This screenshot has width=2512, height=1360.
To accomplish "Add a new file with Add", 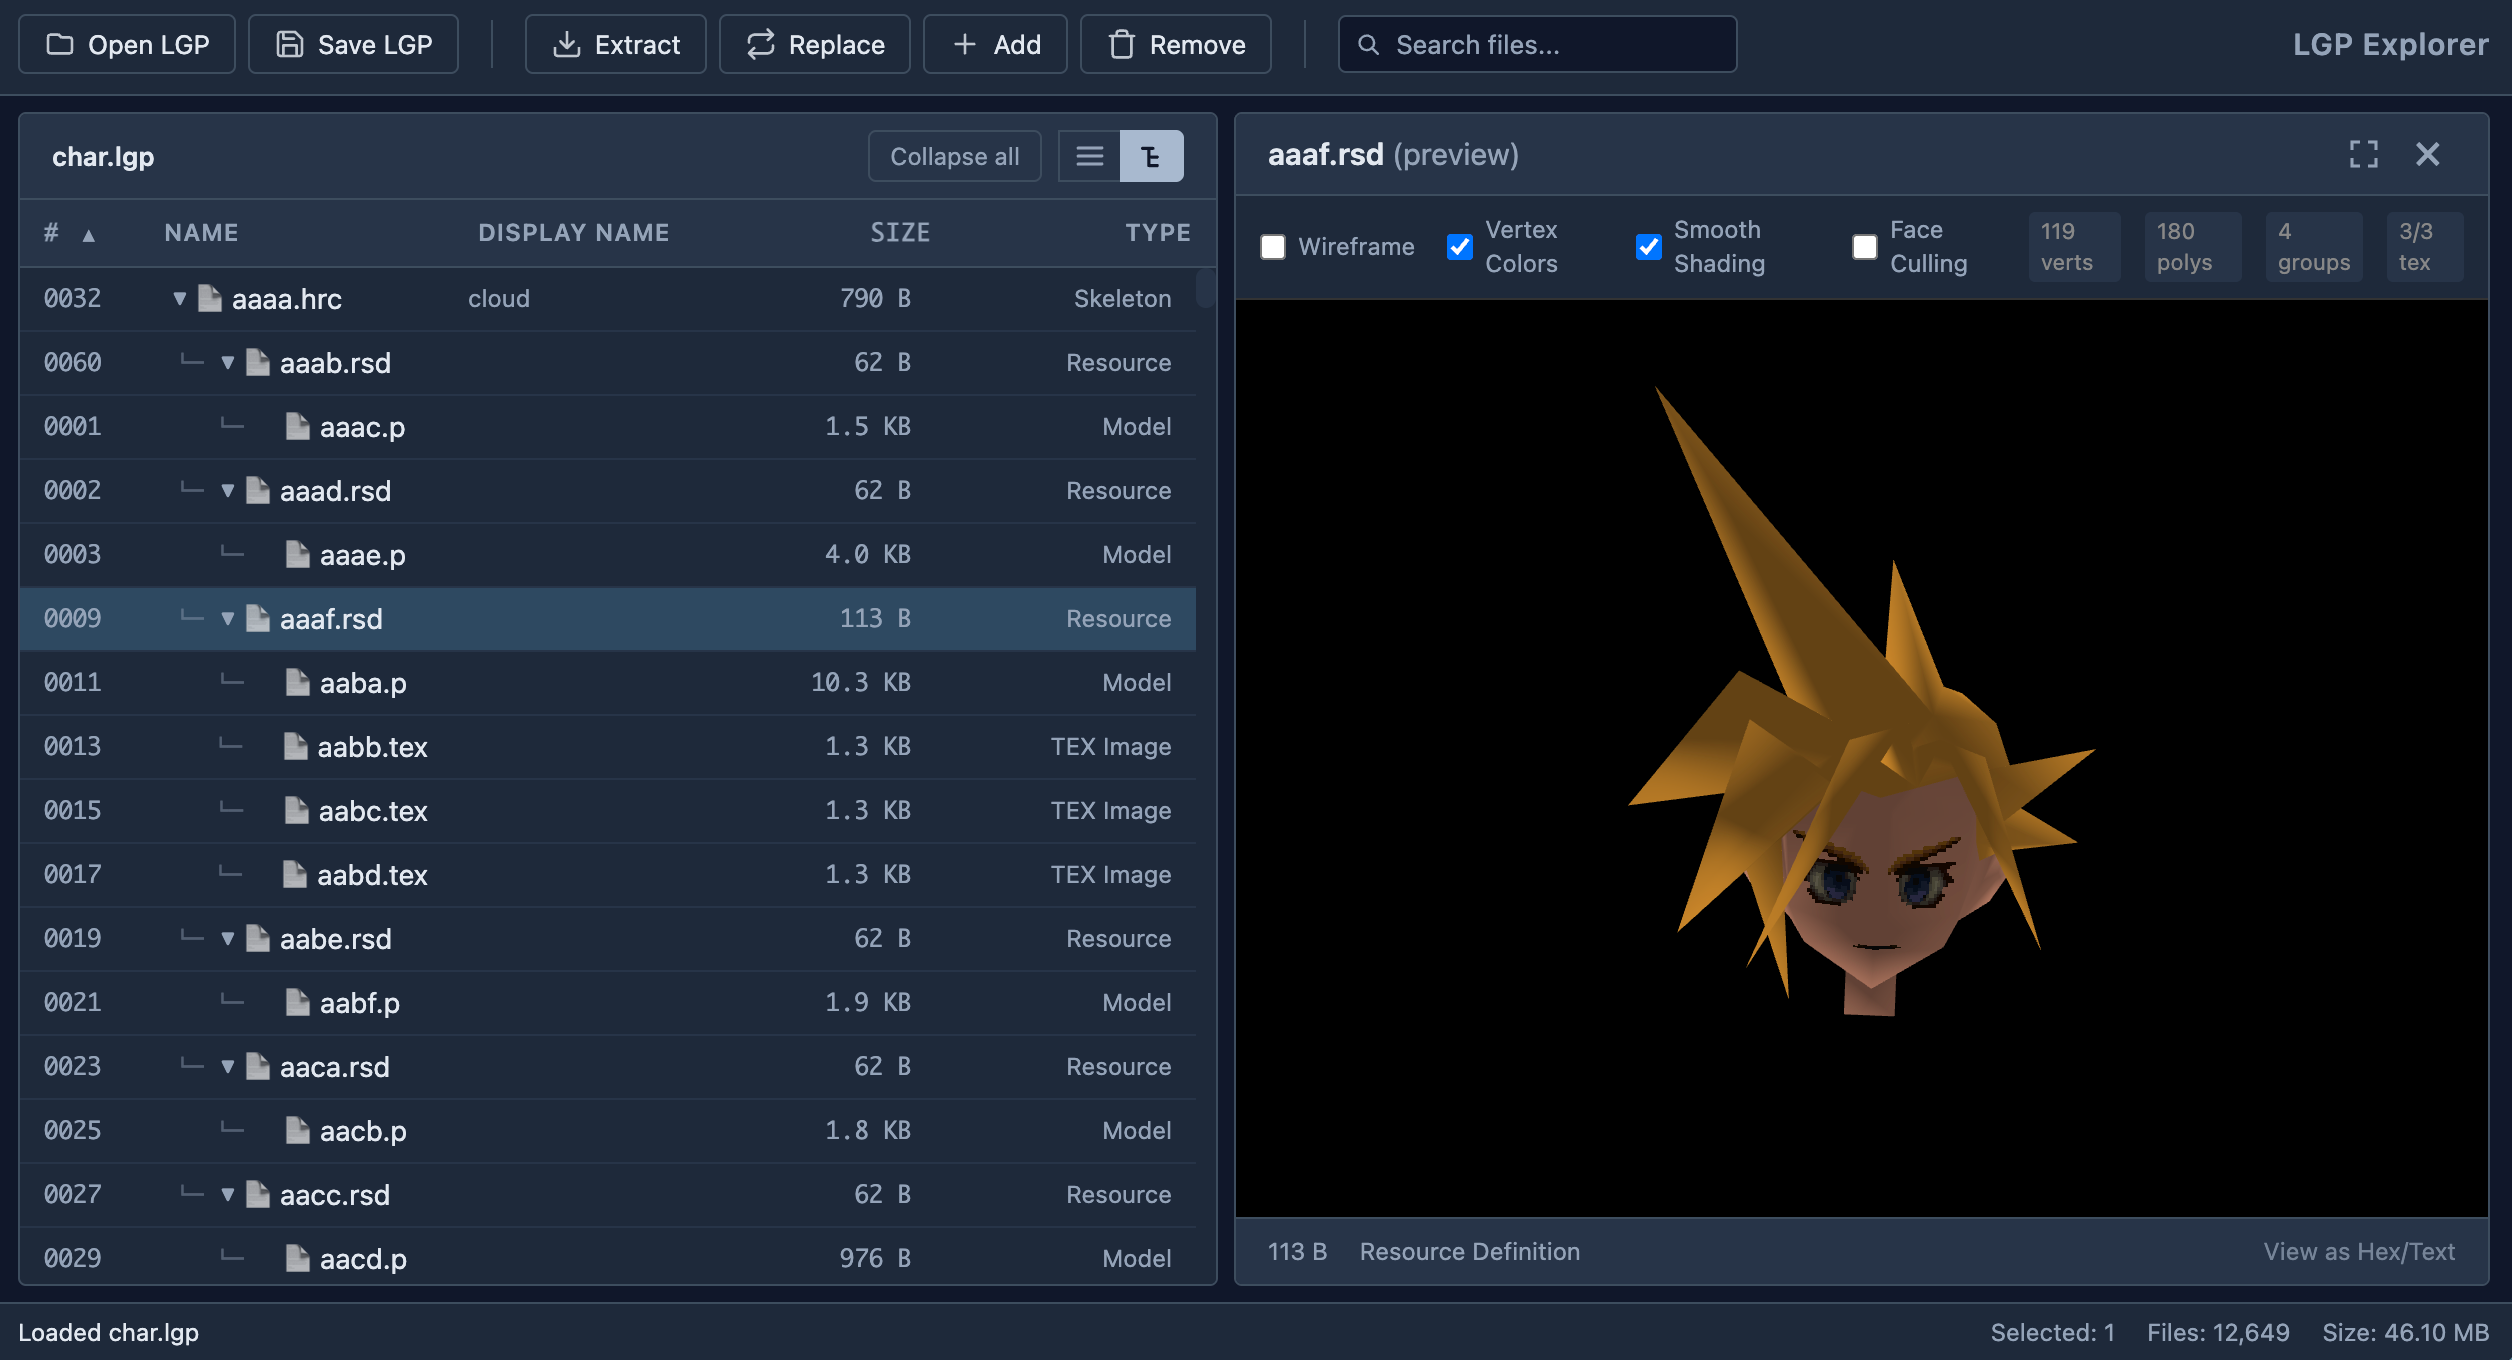I will (995, 44).
